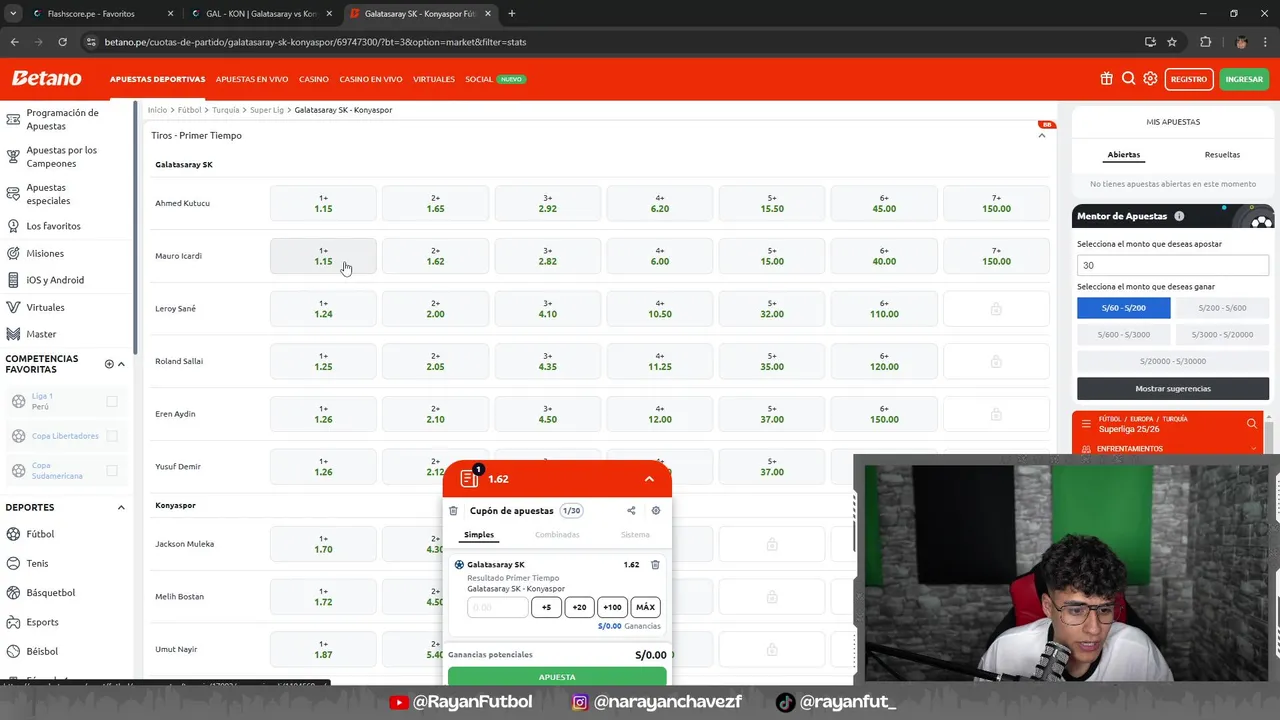1280x720 pixels.
Task: Click the Betano logo
Action: tap(46, 79)
